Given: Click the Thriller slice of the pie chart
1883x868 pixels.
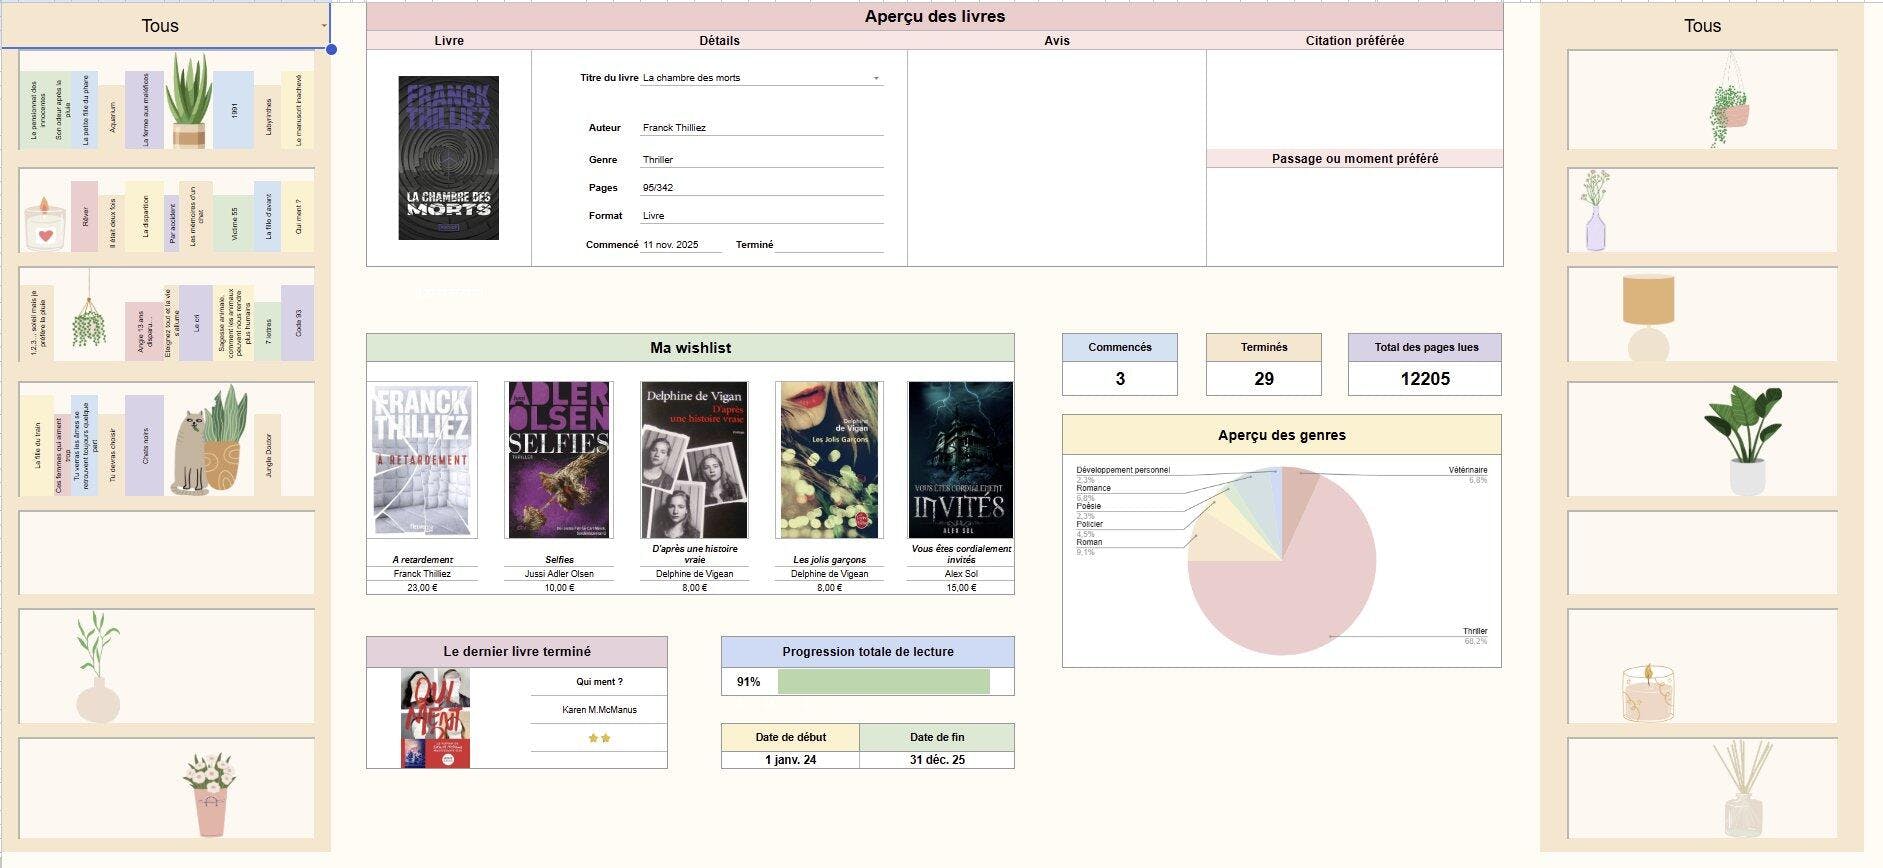Looking at the screenshot, I should pos(1290,590).
